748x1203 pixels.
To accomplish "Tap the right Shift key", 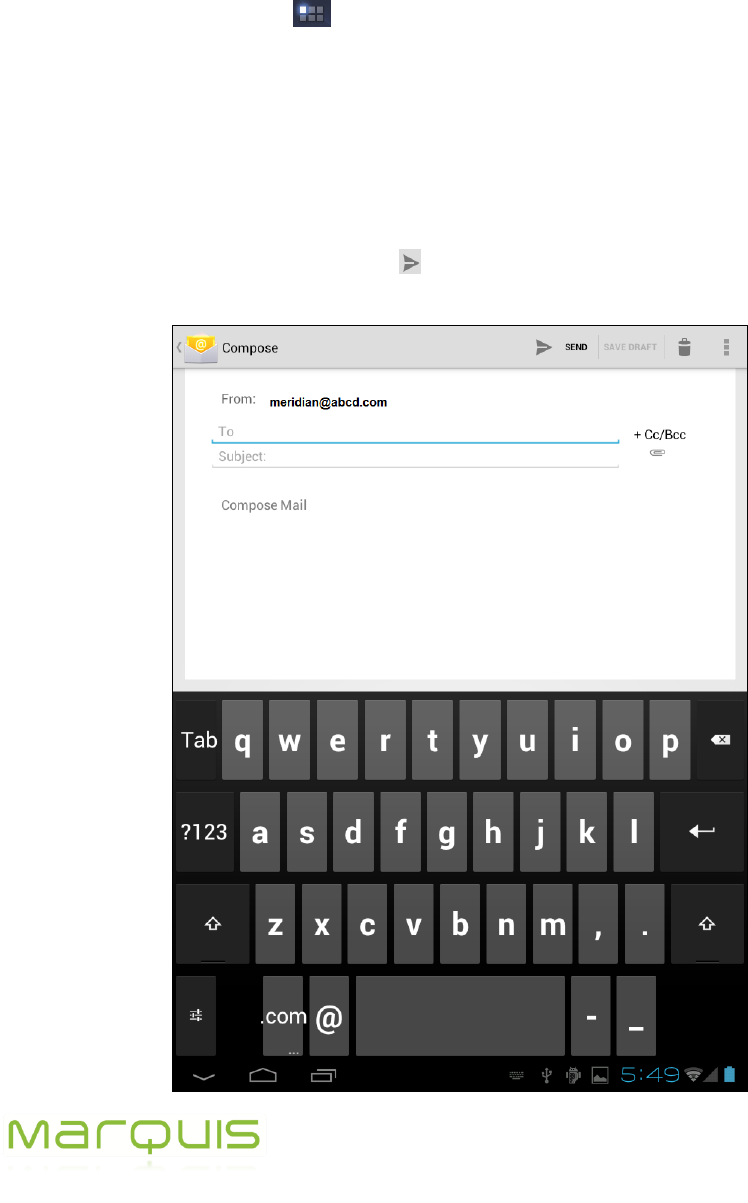I will click(708, 924).
